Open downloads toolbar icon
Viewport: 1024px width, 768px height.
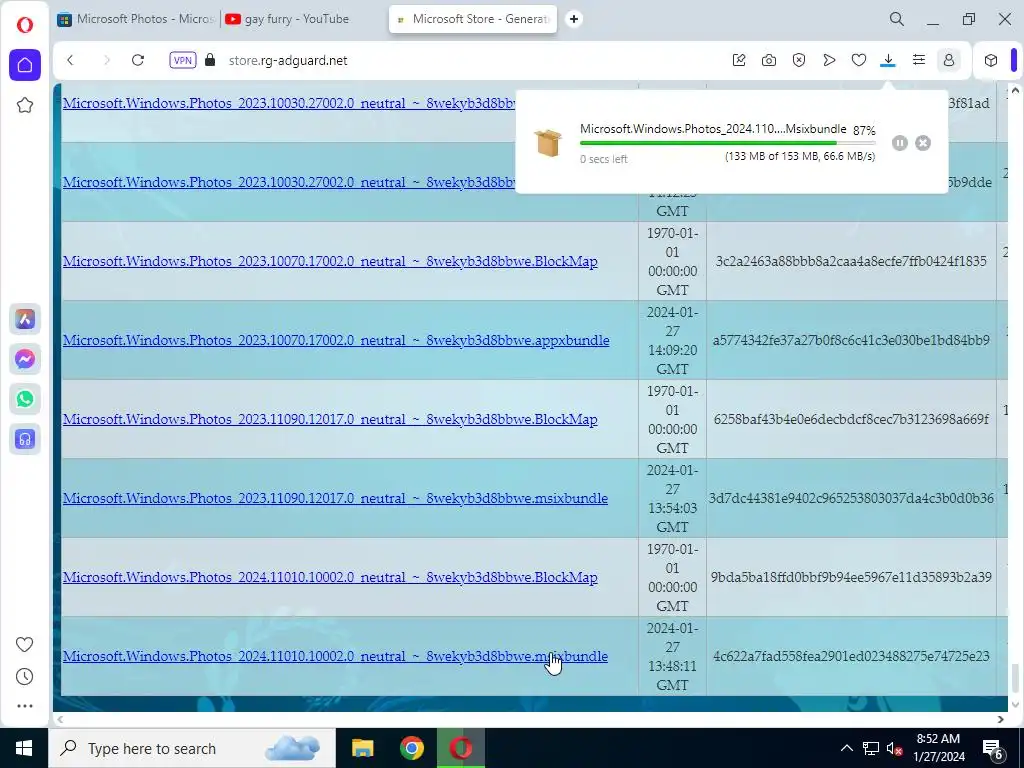click(x=888, y=60)
